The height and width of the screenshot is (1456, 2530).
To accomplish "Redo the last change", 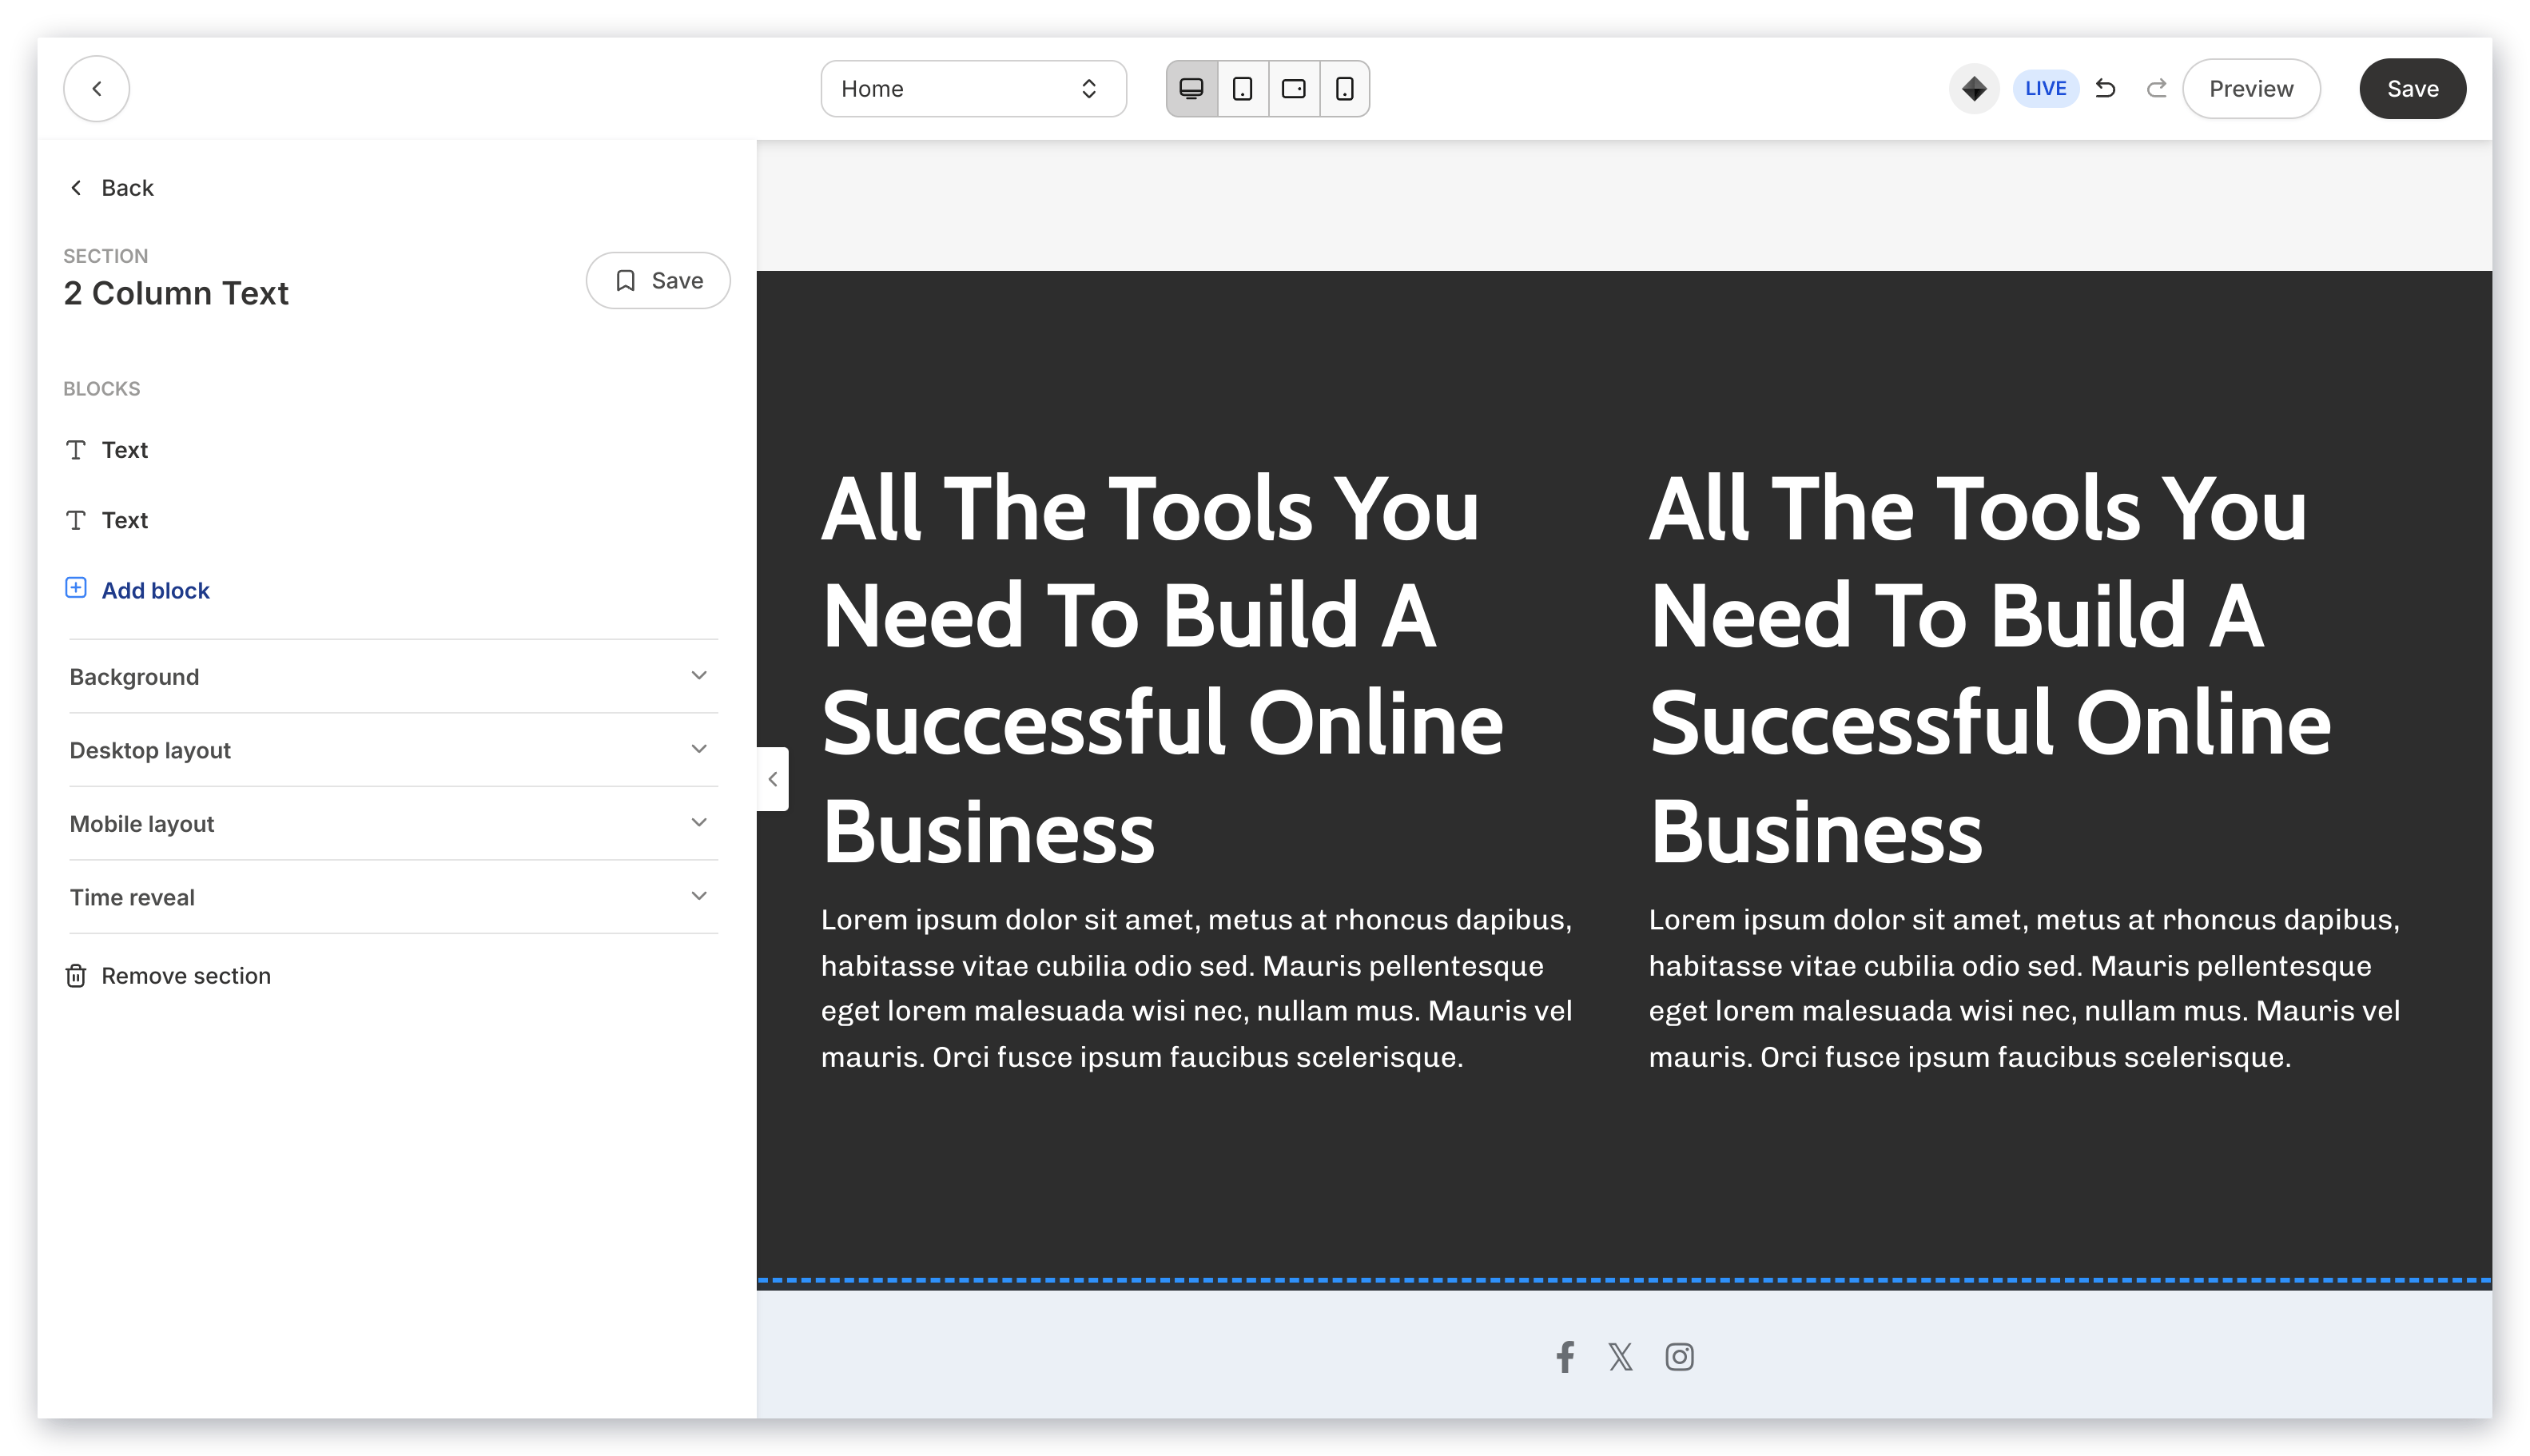I will [x=2156, y=89].
